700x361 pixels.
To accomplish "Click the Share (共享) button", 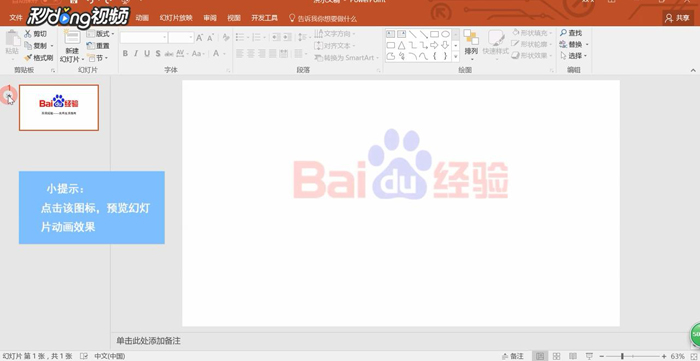I will click(x=678, y=18).
